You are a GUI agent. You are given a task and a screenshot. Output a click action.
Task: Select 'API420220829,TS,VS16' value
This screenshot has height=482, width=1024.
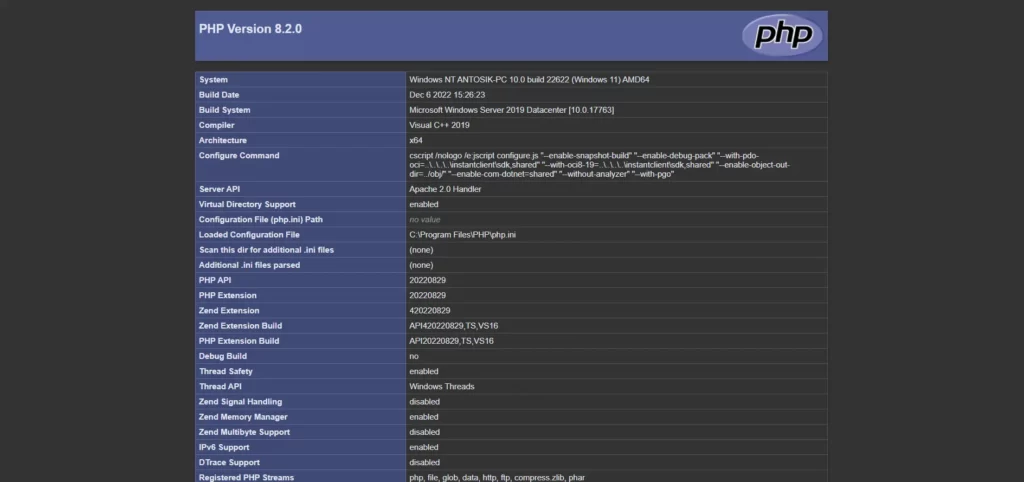pyautogui.click(x=454, y=325)
